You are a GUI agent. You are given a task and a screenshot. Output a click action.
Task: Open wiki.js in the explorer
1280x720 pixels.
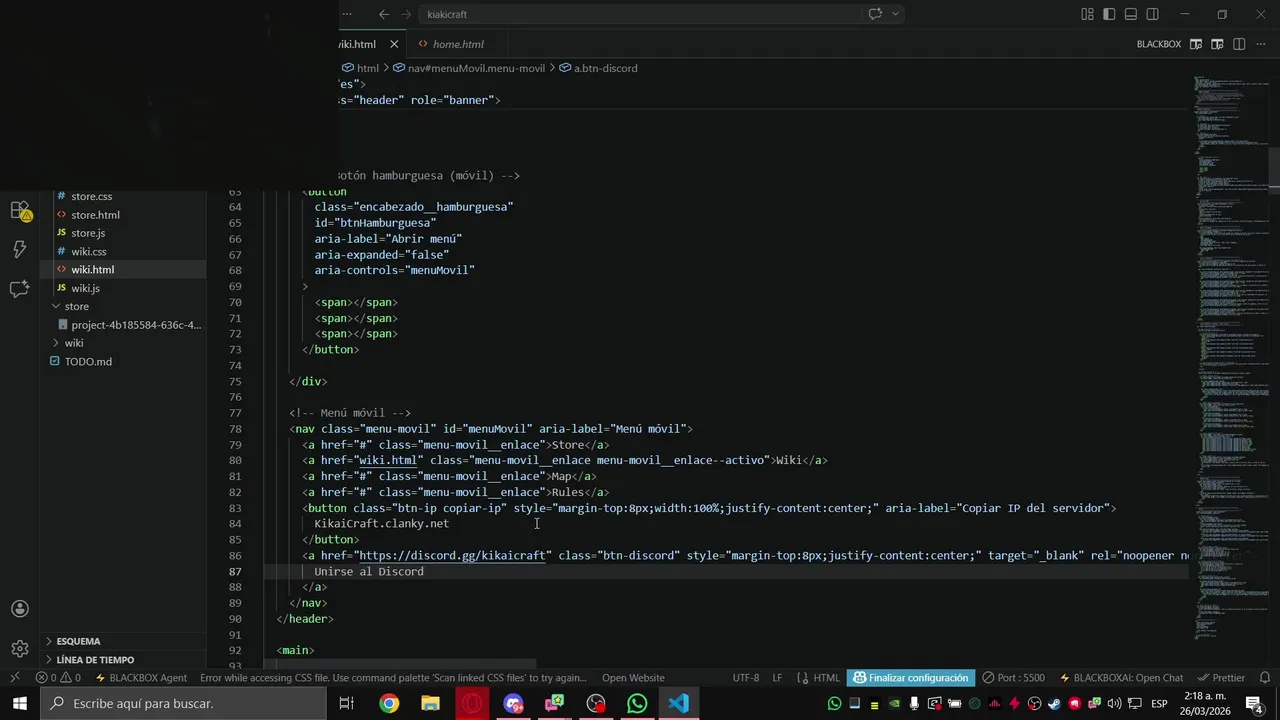pos(85,288)
